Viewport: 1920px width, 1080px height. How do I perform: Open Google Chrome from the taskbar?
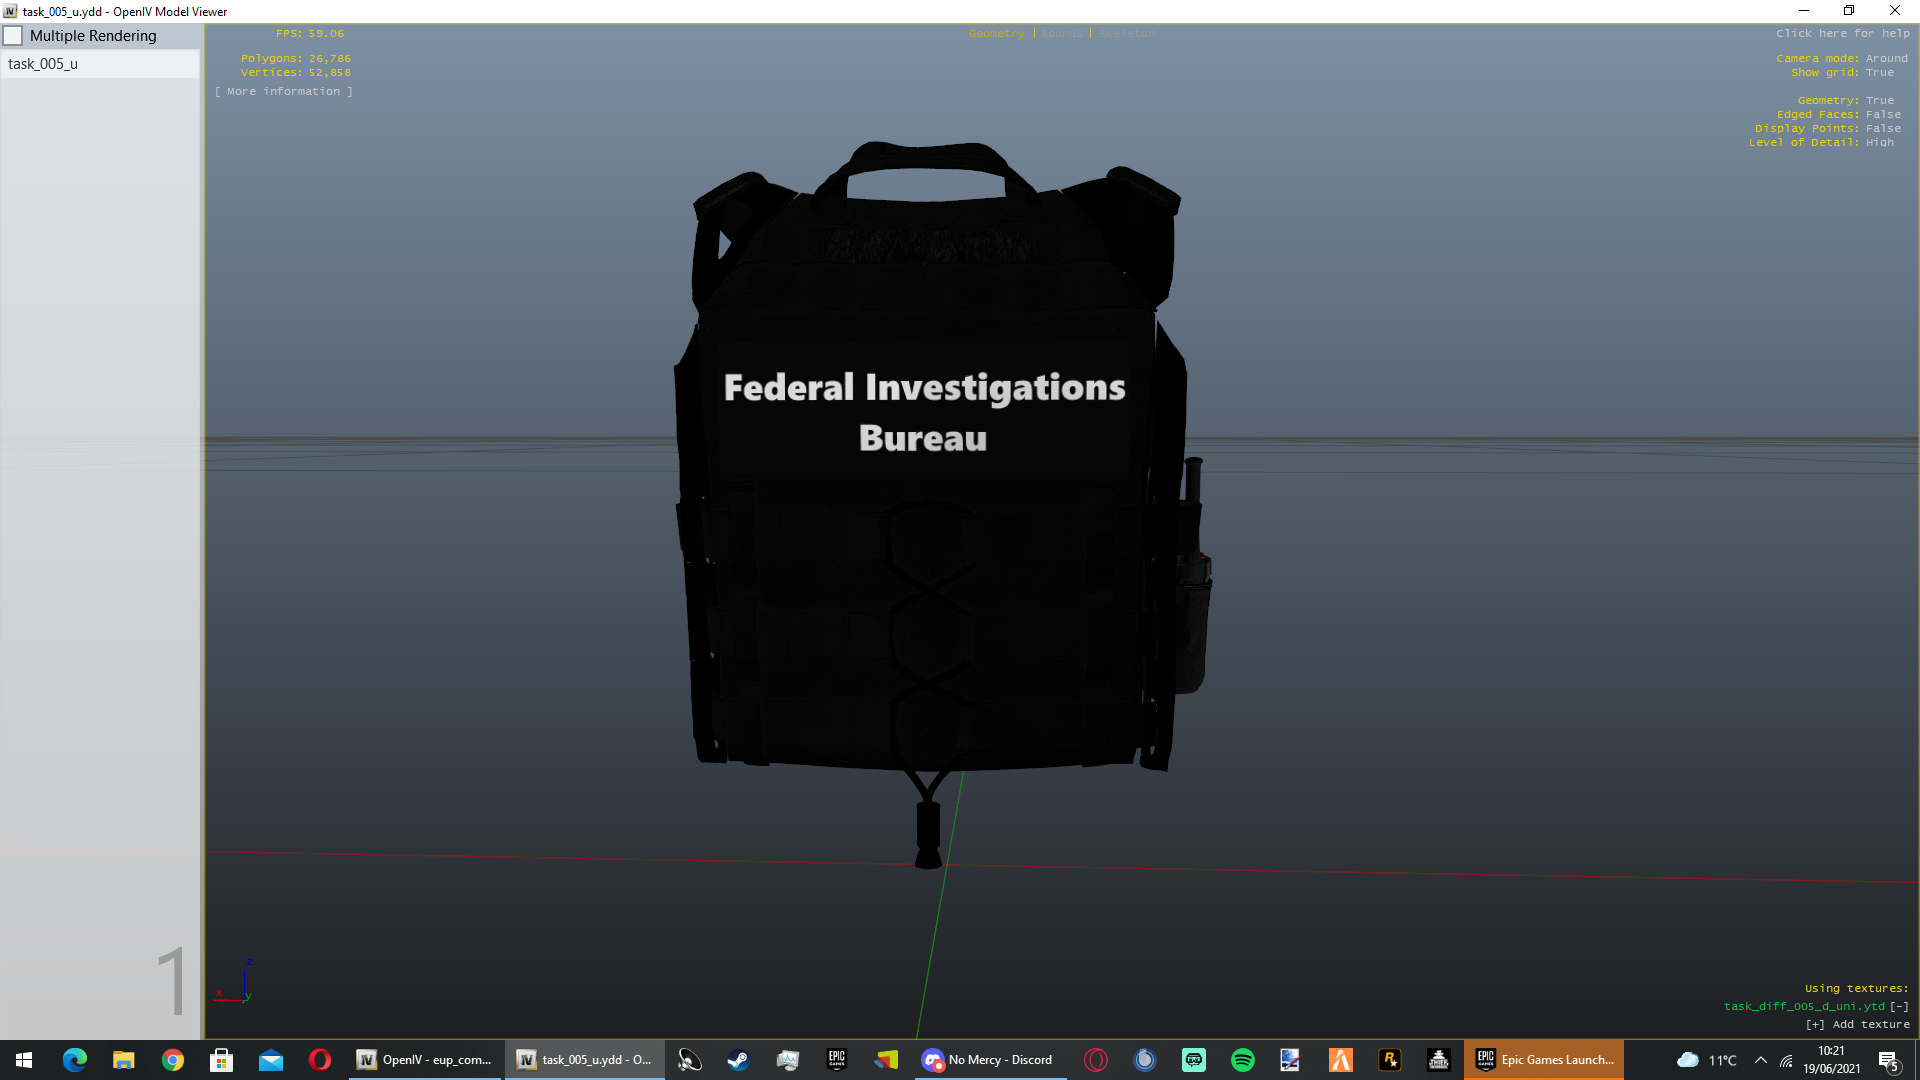[x=173, y=1060]
